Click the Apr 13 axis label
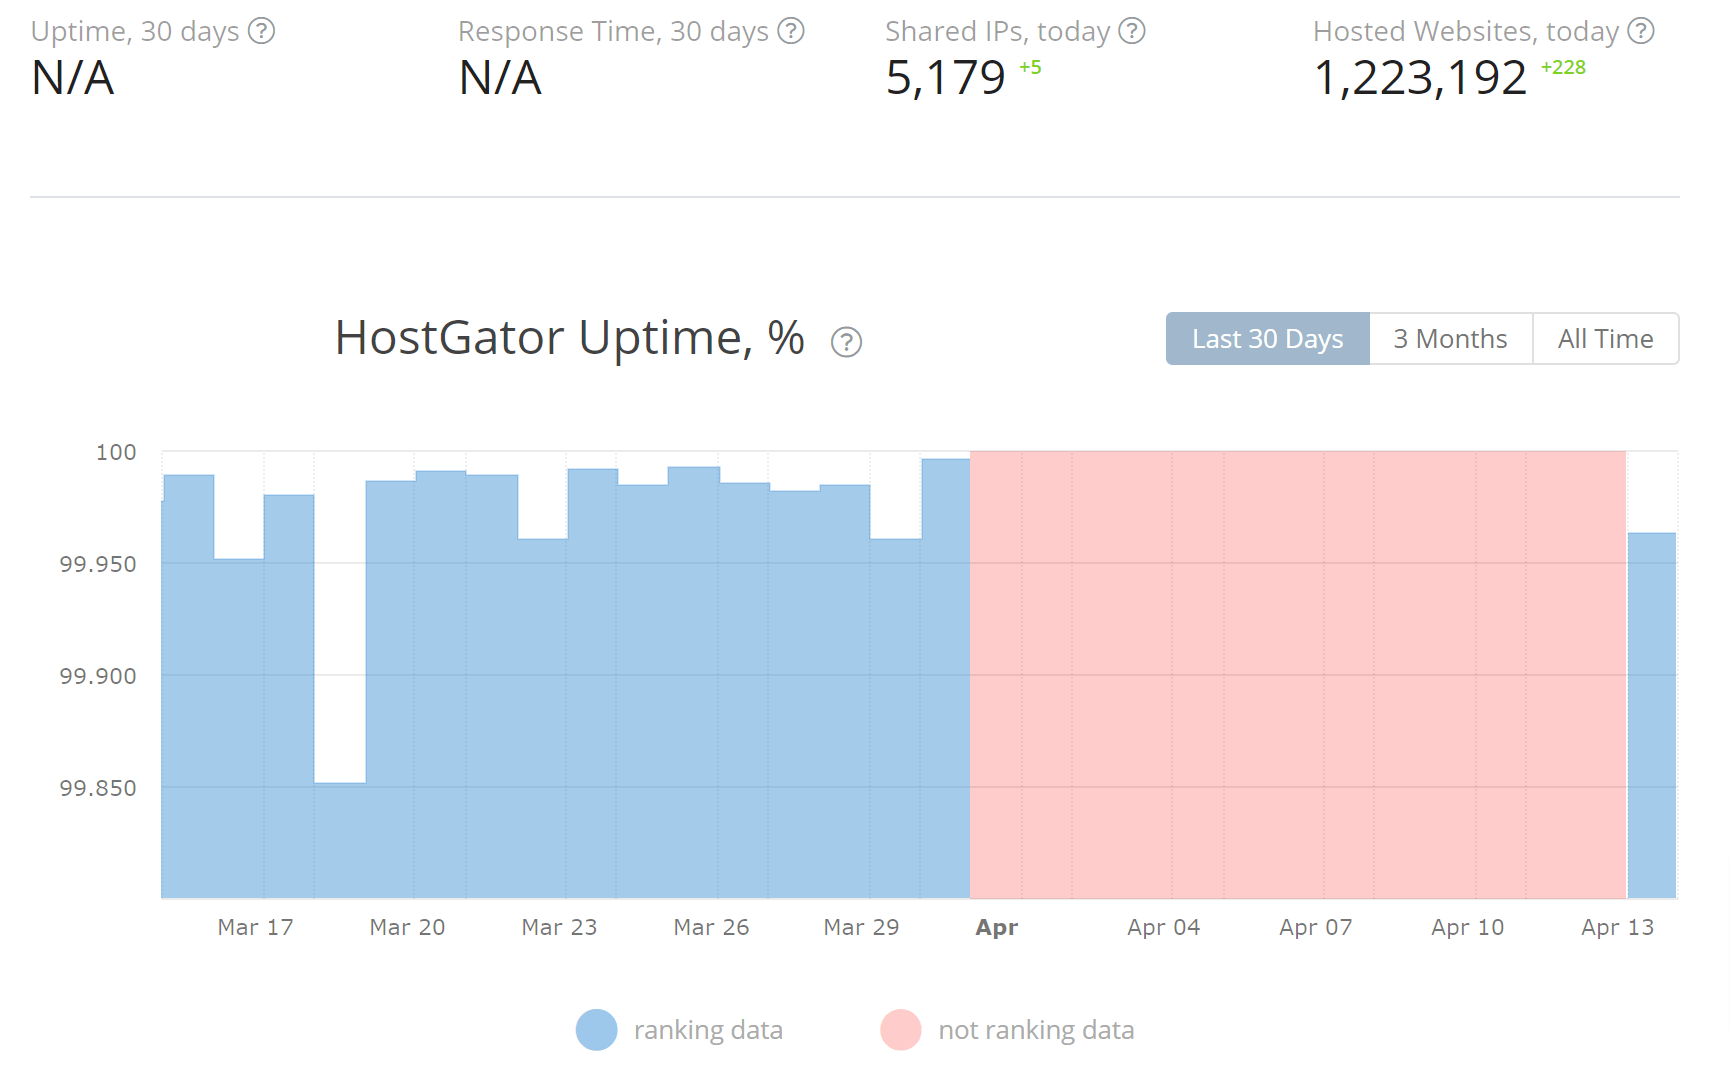 (x=1618, y=927)
